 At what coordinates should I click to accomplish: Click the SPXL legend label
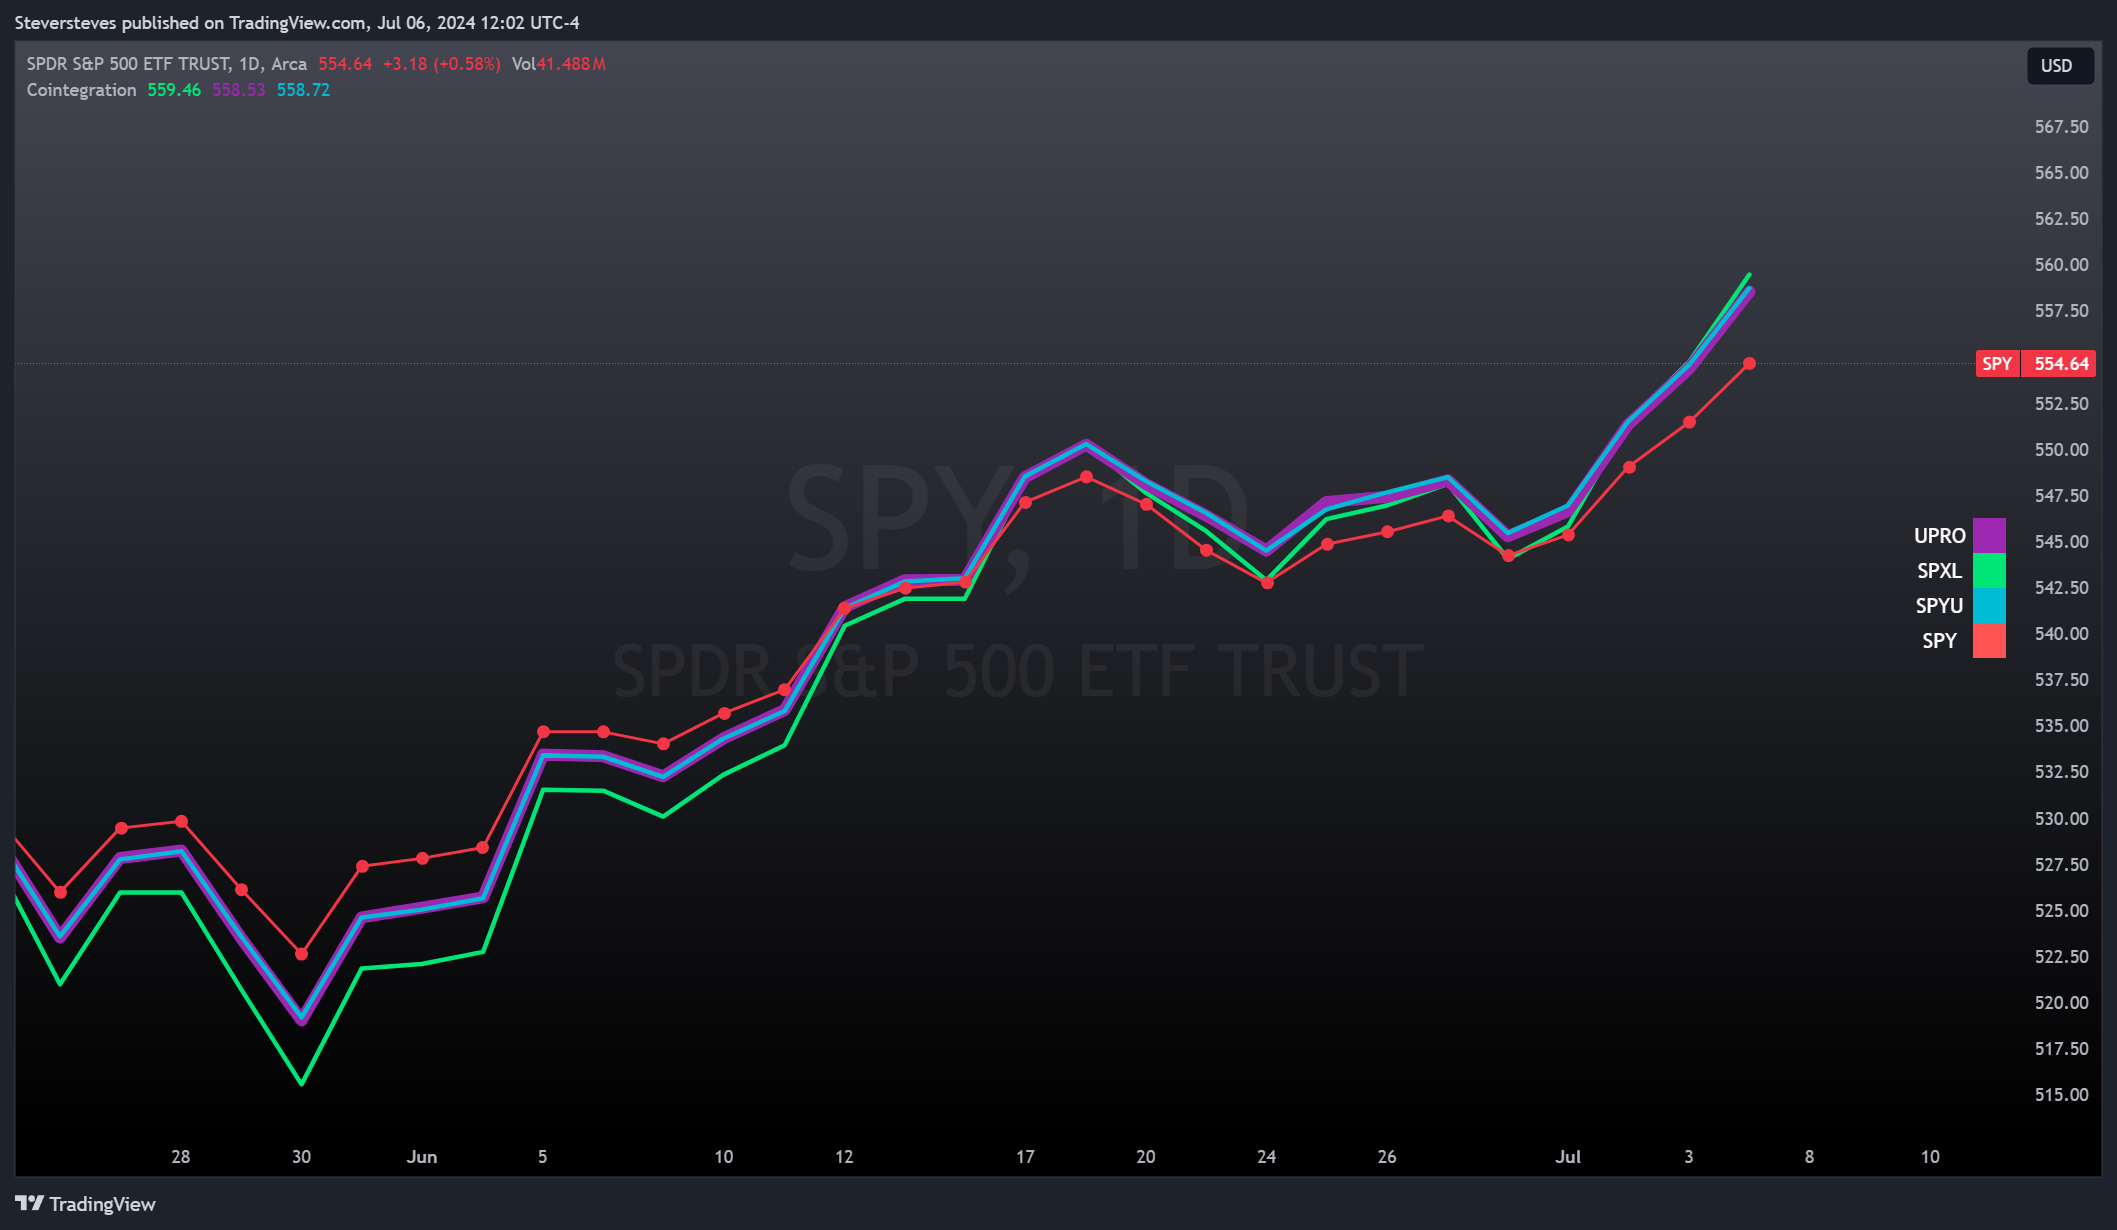(1939, 571)
